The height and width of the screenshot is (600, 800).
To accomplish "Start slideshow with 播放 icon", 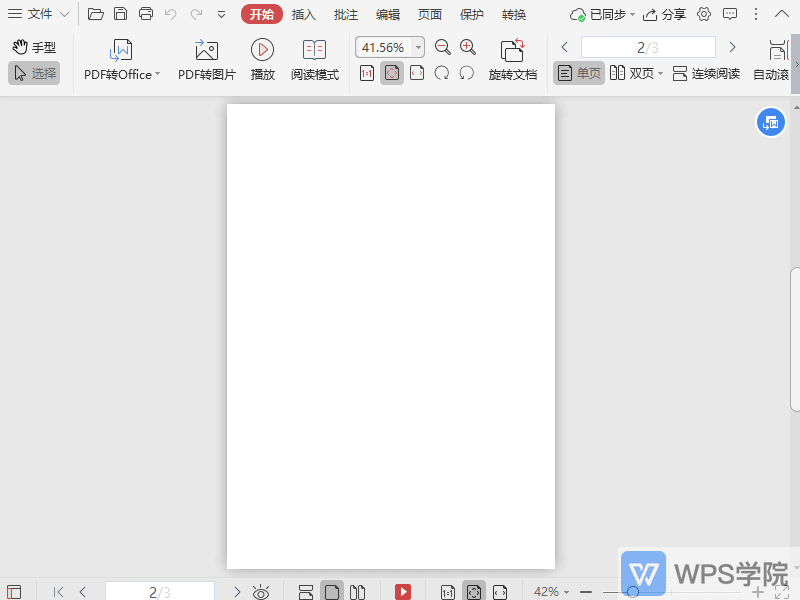I will click(x=262, y=50).
